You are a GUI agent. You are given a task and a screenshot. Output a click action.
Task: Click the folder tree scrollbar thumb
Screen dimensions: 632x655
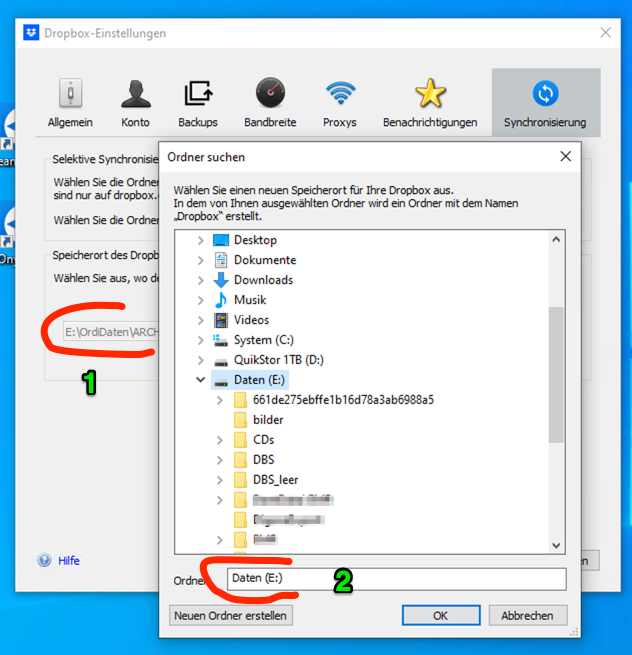click(556, 375)
